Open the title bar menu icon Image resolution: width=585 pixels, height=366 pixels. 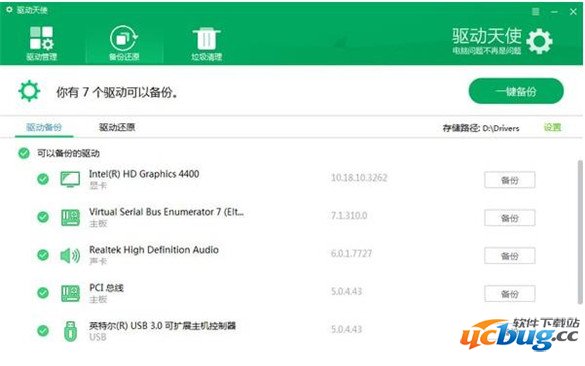[535, 12]
